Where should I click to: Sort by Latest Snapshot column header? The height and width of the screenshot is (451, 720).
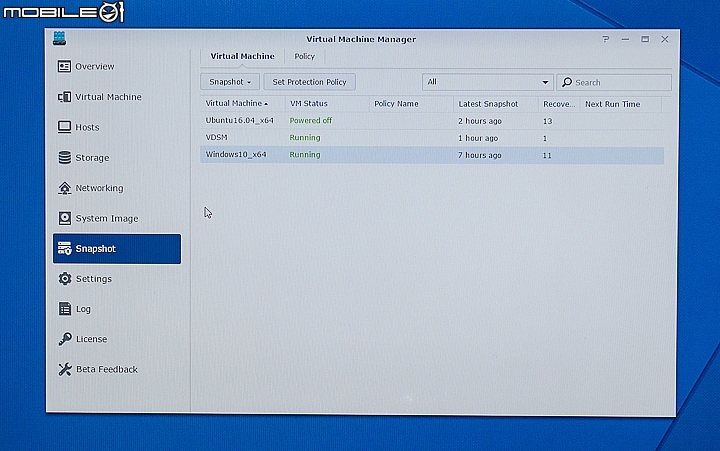[496, 104]
